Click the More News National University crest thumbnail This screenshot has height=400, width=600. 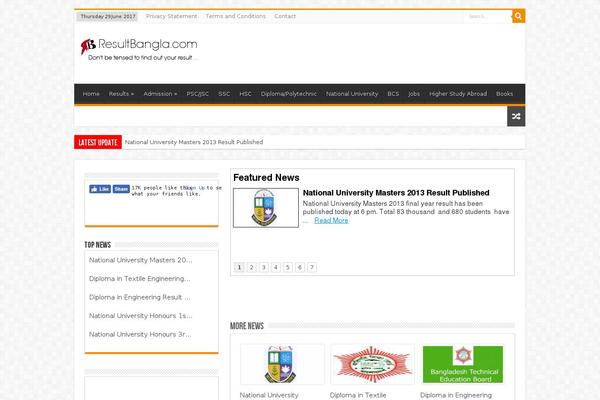(x=282, y=364)
